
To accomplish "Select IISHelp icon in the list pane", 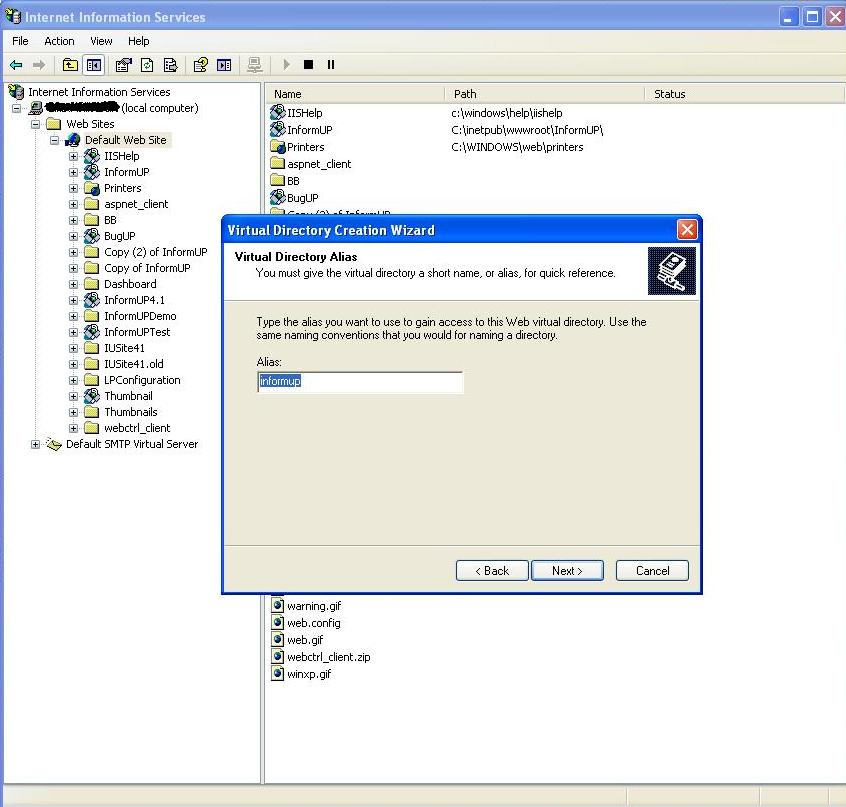I will [x=277, y=112].
